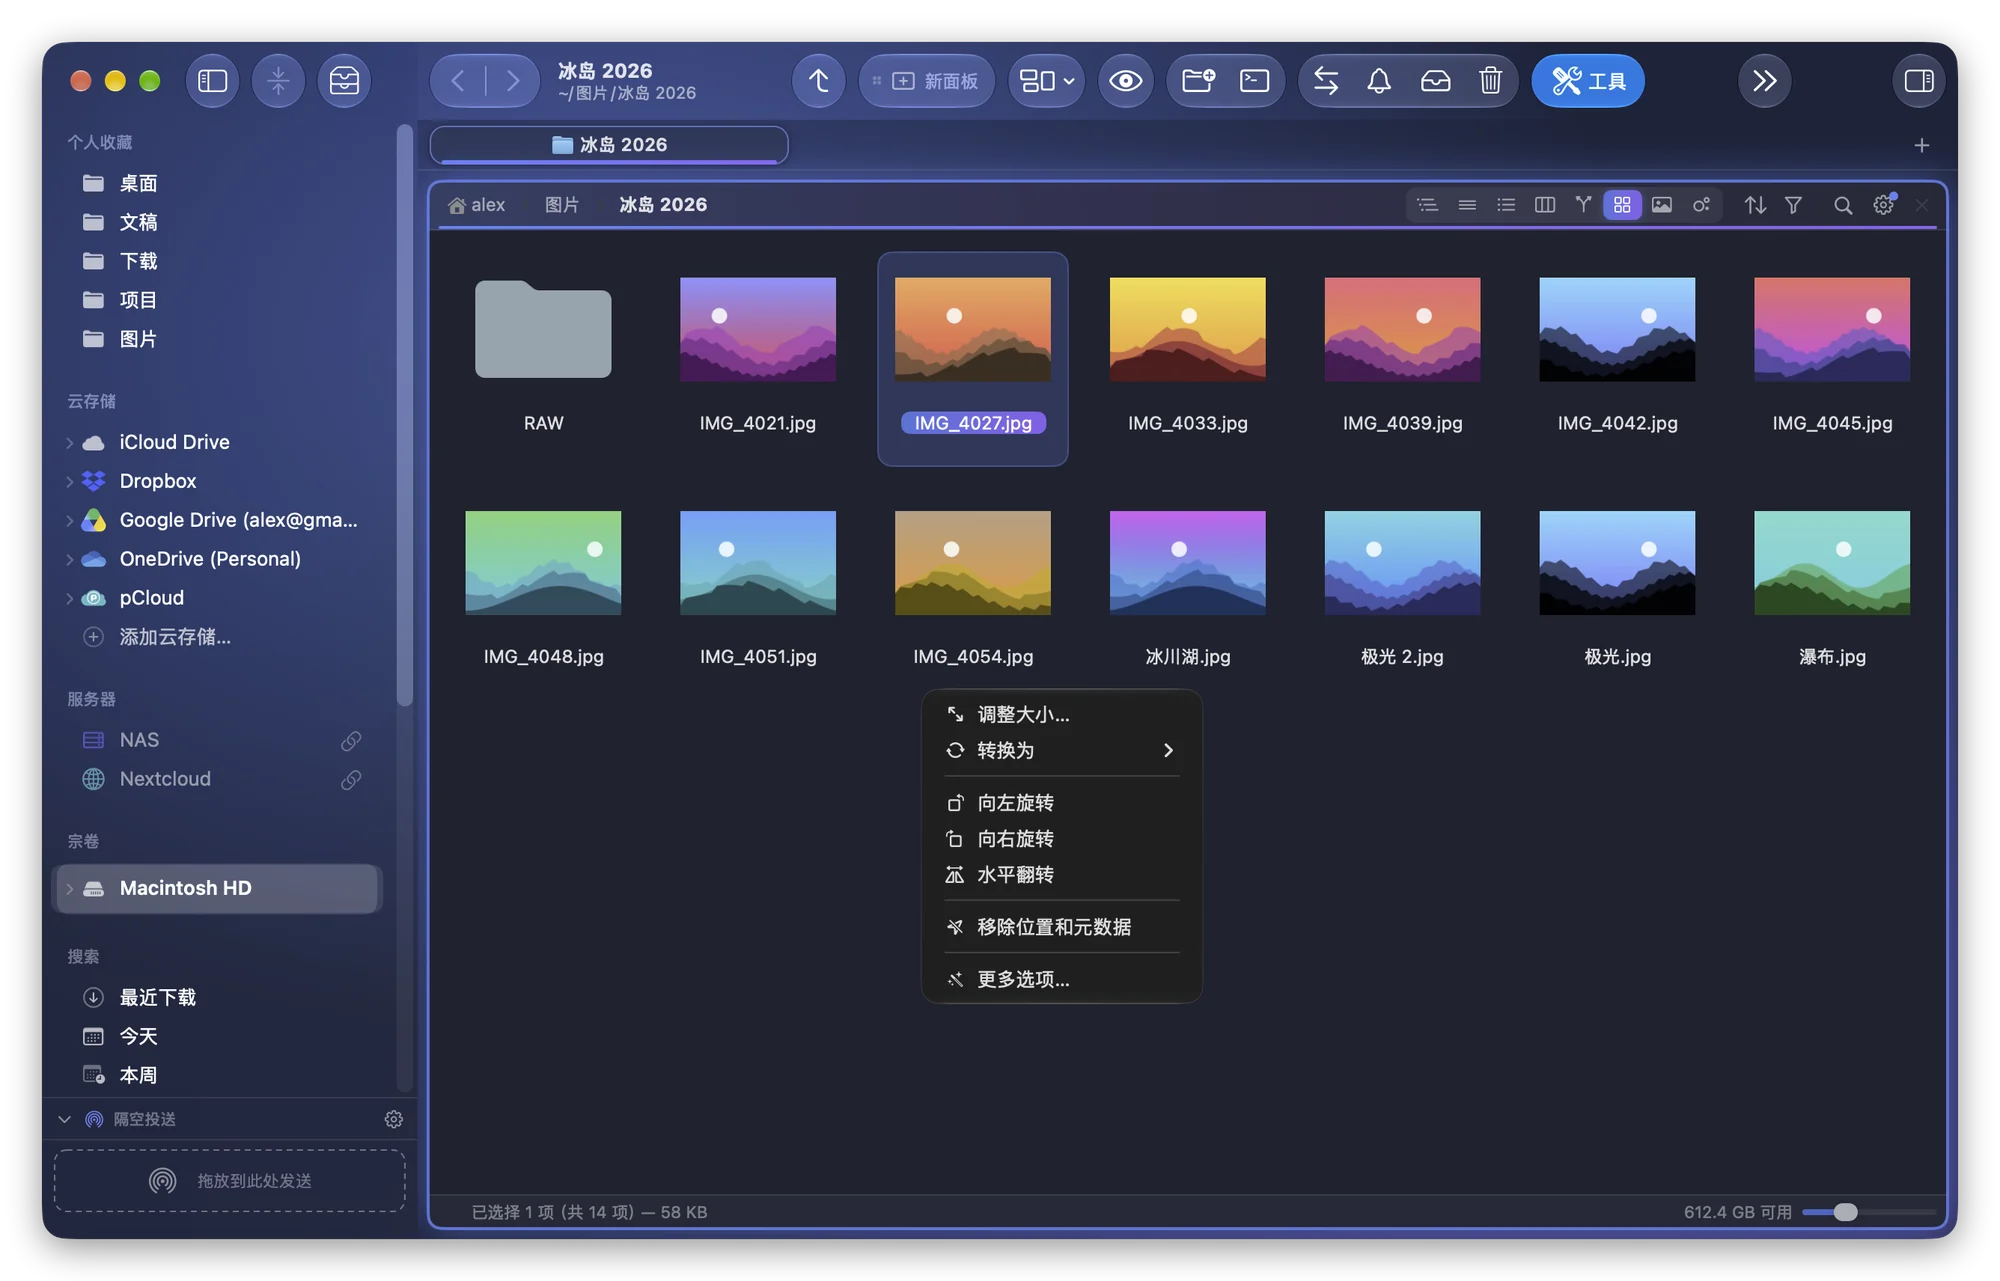Create a new folder from toolbar
This screenshot has height=1281, width=2000.
[x=1198, y=81]
